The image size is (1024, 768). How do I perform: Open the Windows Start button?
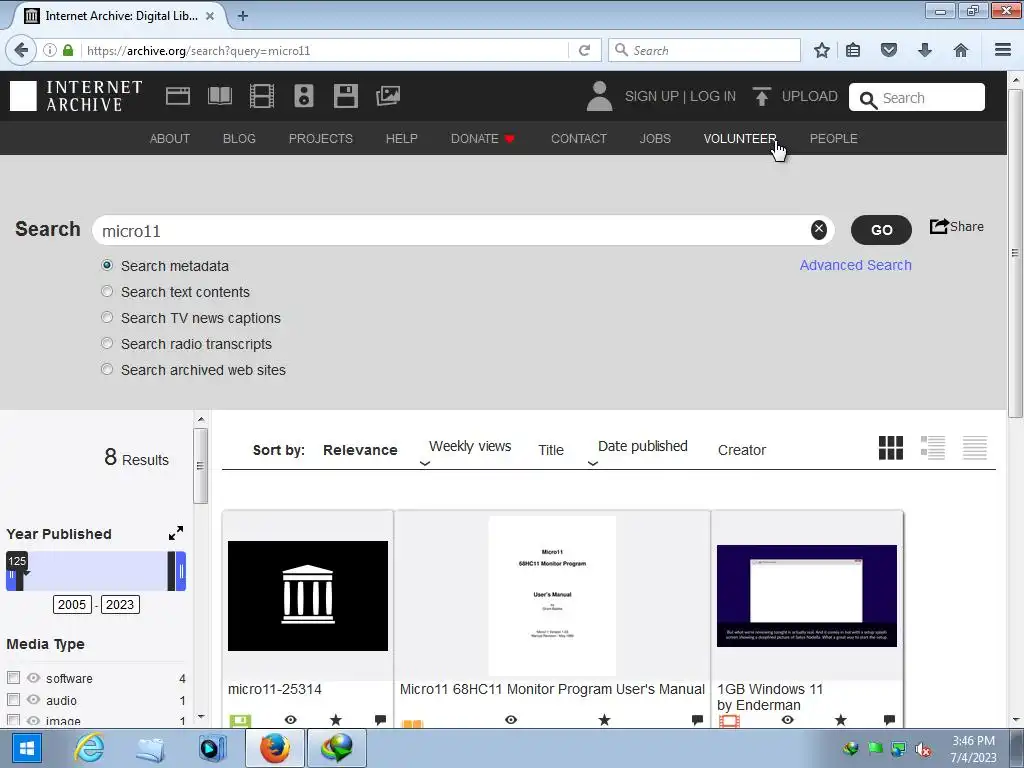pyautogui.click(x=26, y=748)
